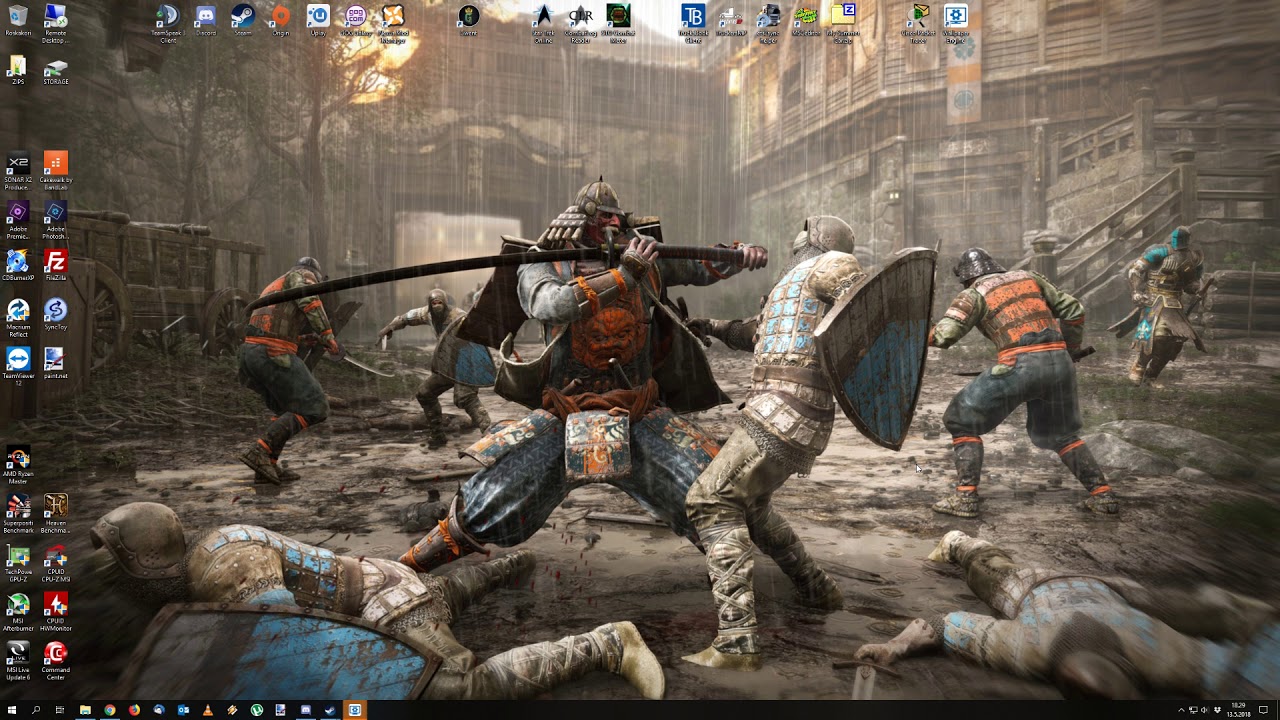1280x720 pixels.
Task: Open the TeamViewer 12 shortcut
Action: point(18,362)
